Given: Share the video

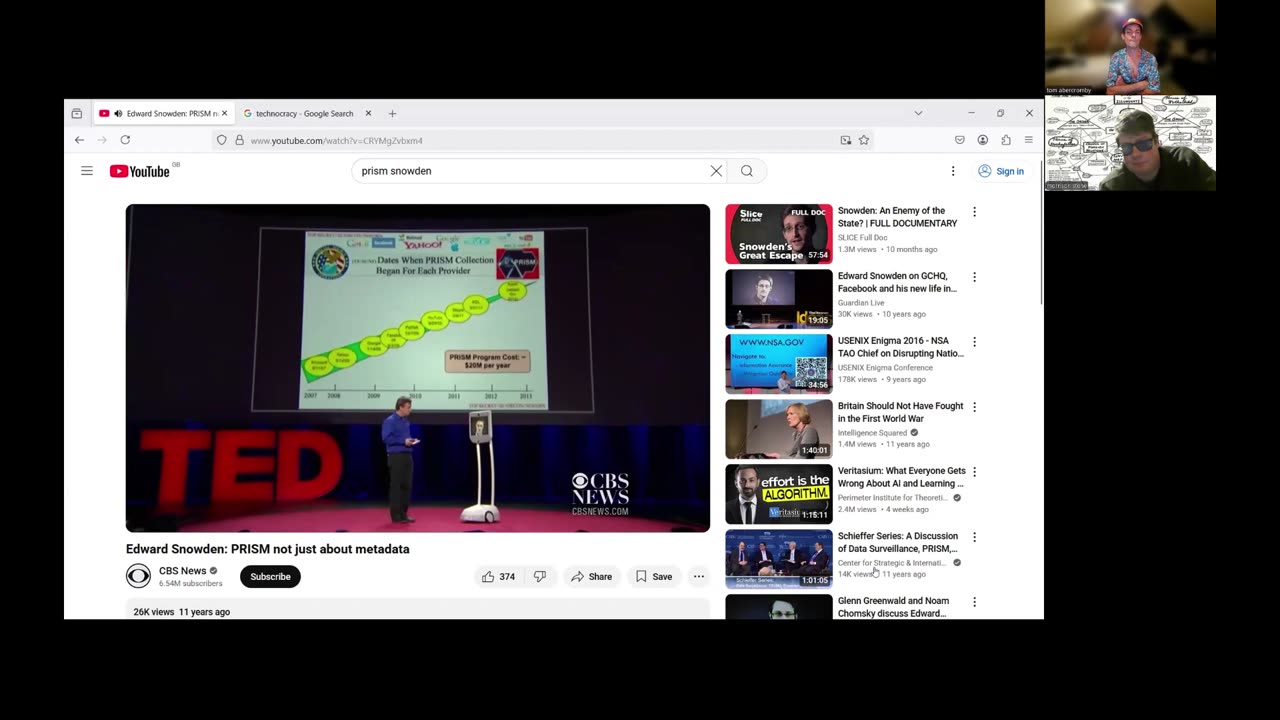Looking at the screenshot, I should click(591, 576).
